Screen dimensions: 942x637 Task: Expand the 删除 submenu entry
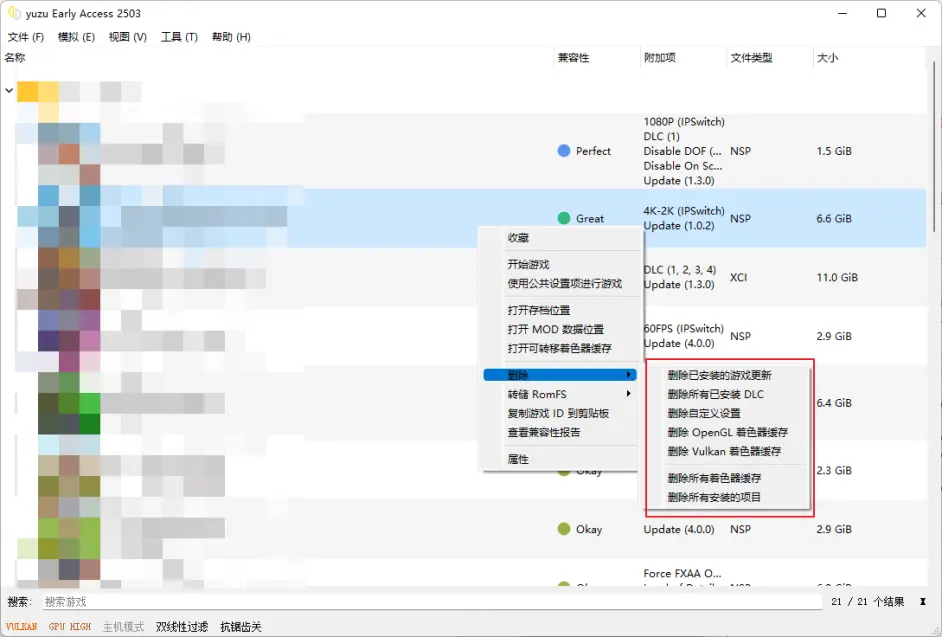(x=560, y=375)
